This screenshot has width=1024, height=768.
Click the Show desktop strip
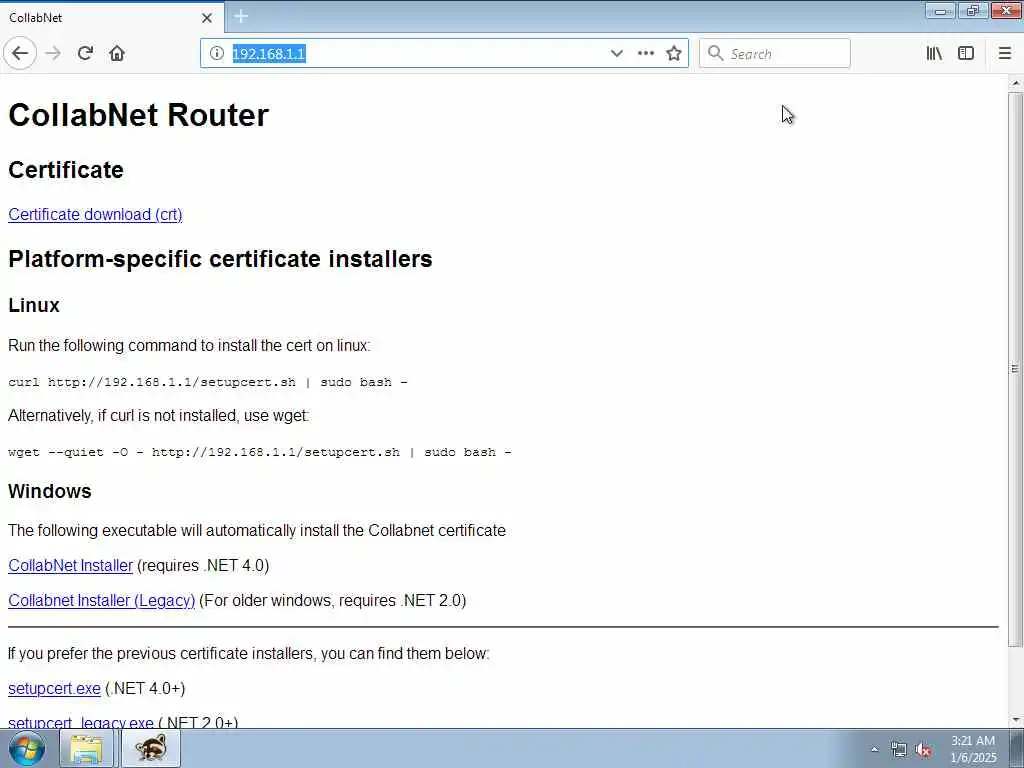1017,748
